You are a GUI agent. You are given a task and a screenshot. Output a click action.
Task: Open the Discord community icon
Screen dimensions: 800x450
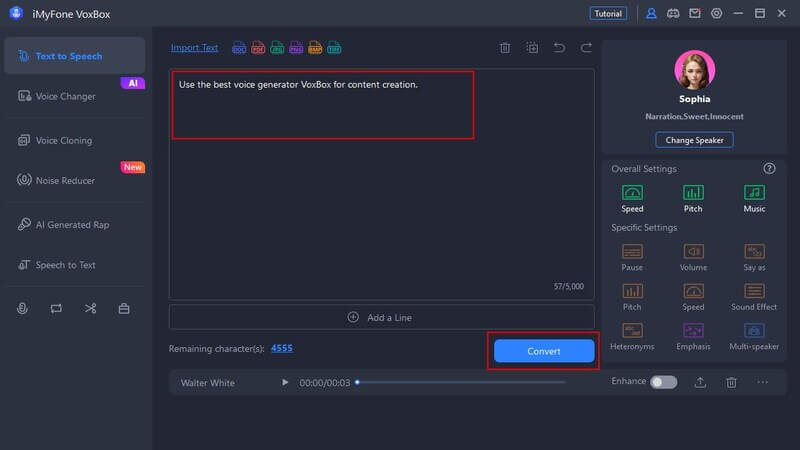point(673,14)
